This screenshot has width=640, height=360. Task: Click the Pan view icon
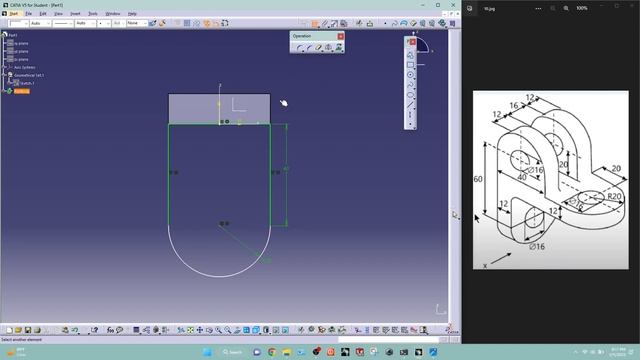200,330
